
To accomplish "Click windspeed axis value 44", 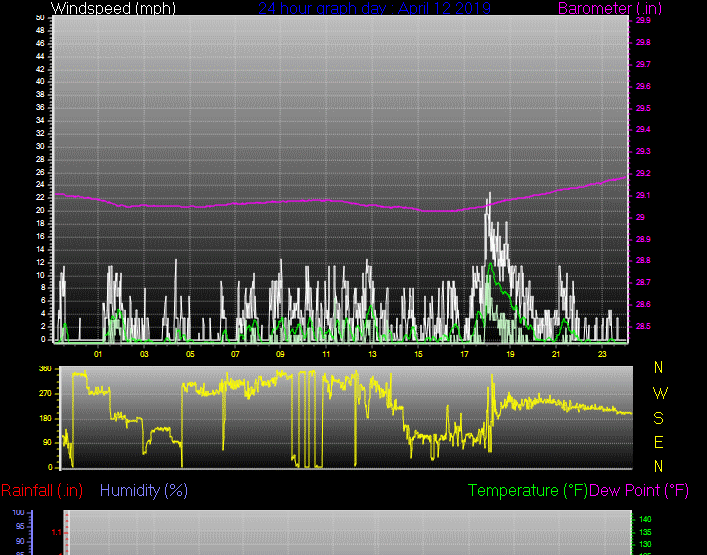I will pos(40,56).
